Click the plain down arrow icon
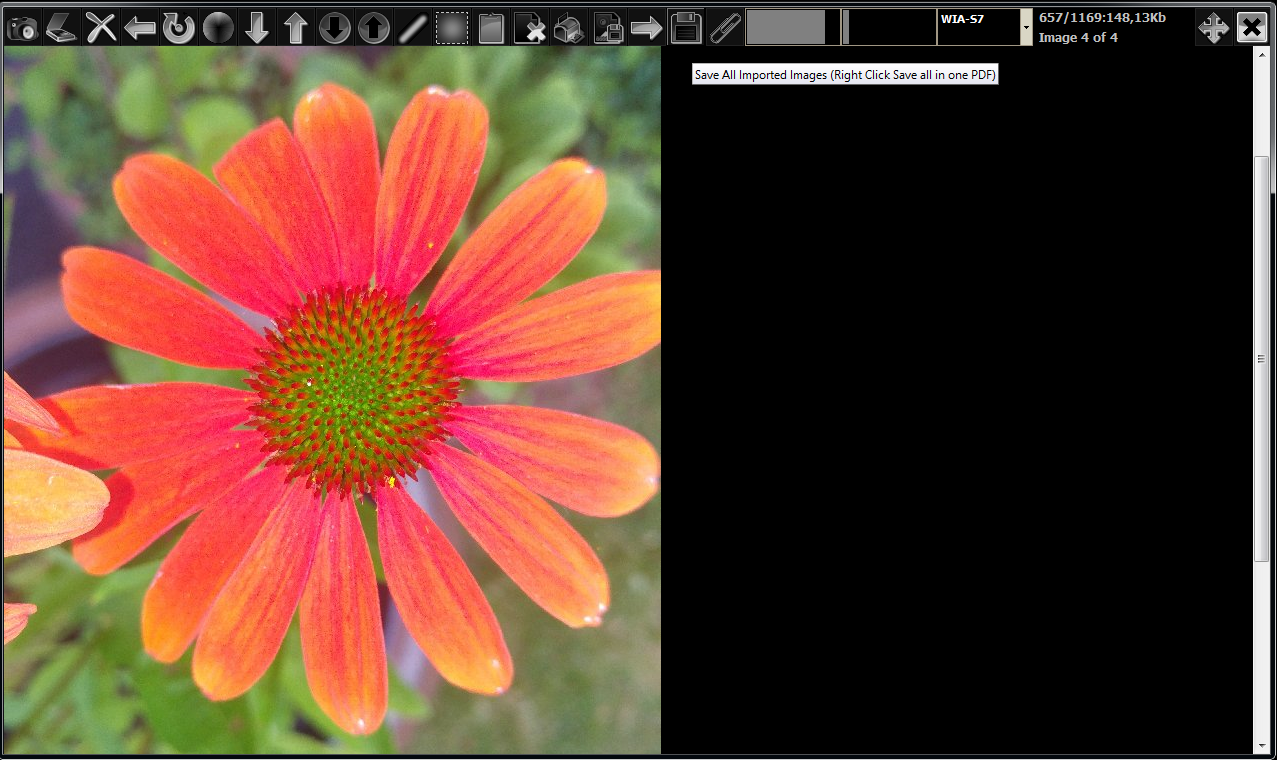Image resolution: width=1277 pixels, height=760 pixels. 257,28
